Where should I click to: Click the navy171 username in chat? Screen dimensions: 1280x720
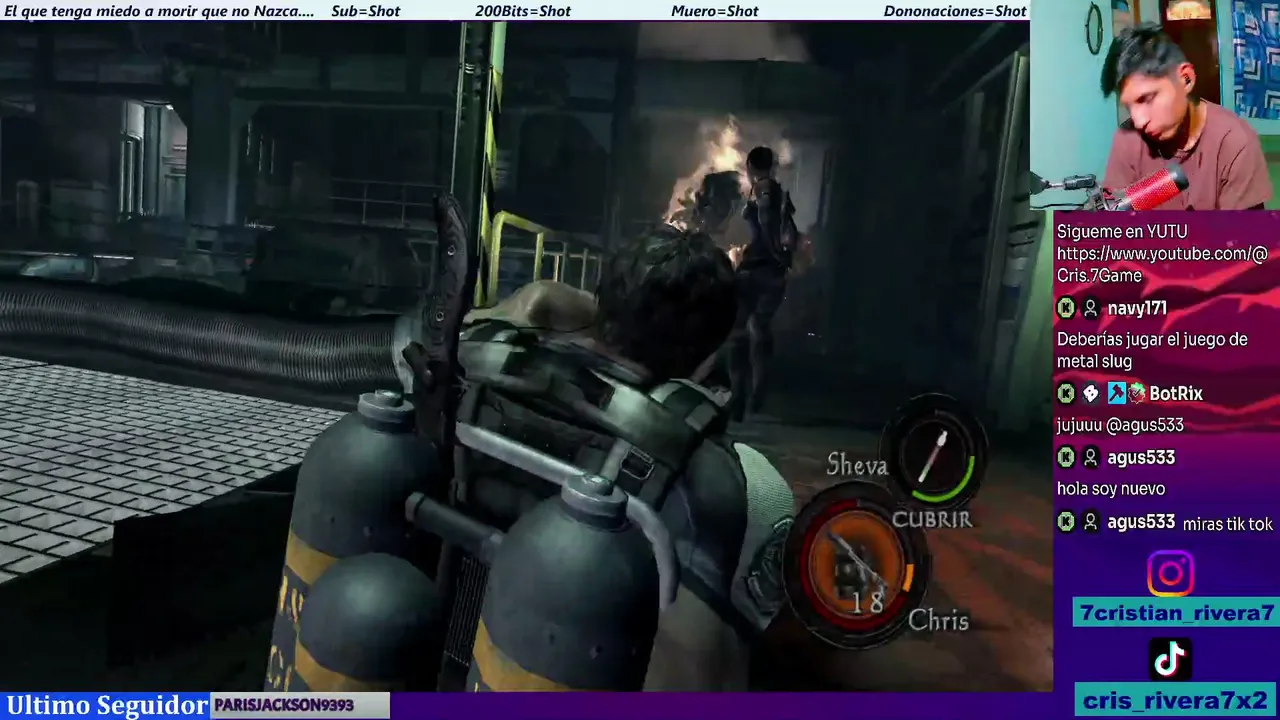[1137, 308]
